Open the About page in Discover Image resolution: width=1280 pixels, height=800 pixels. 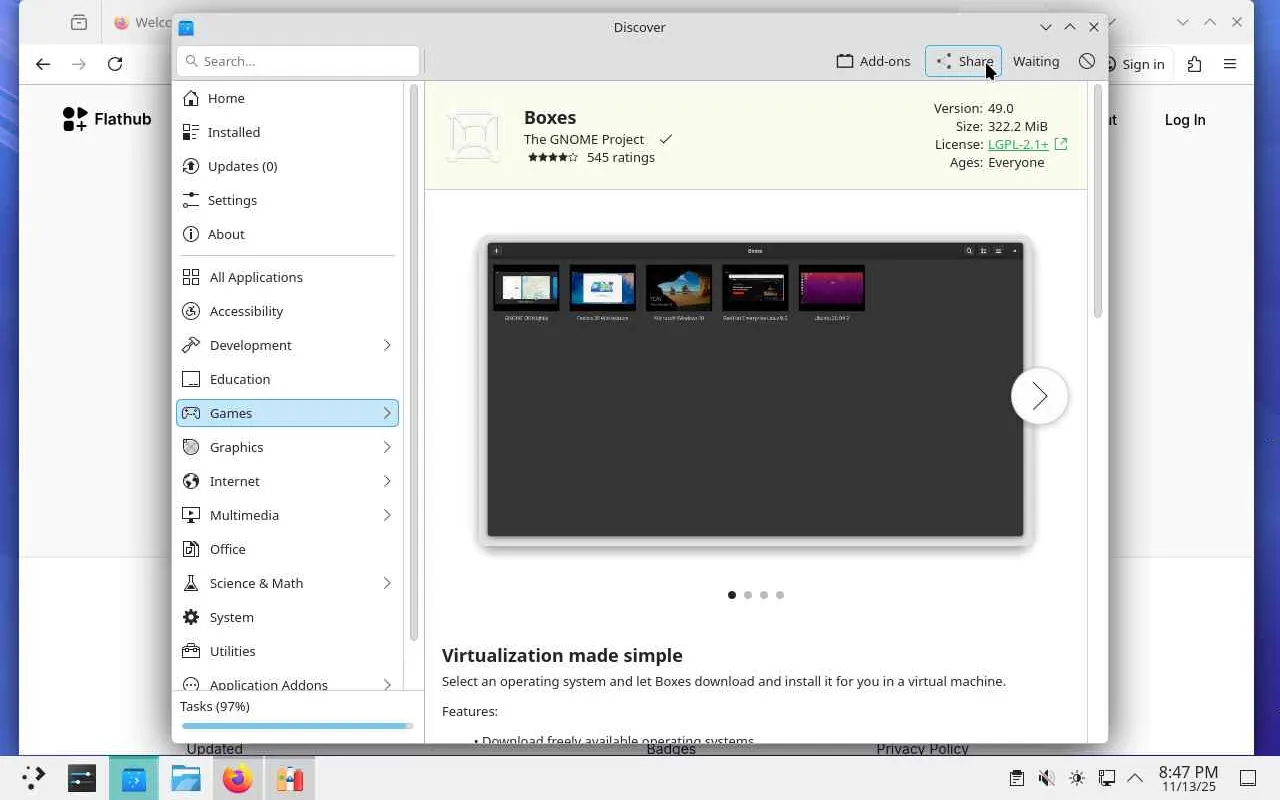coord(288,234)
